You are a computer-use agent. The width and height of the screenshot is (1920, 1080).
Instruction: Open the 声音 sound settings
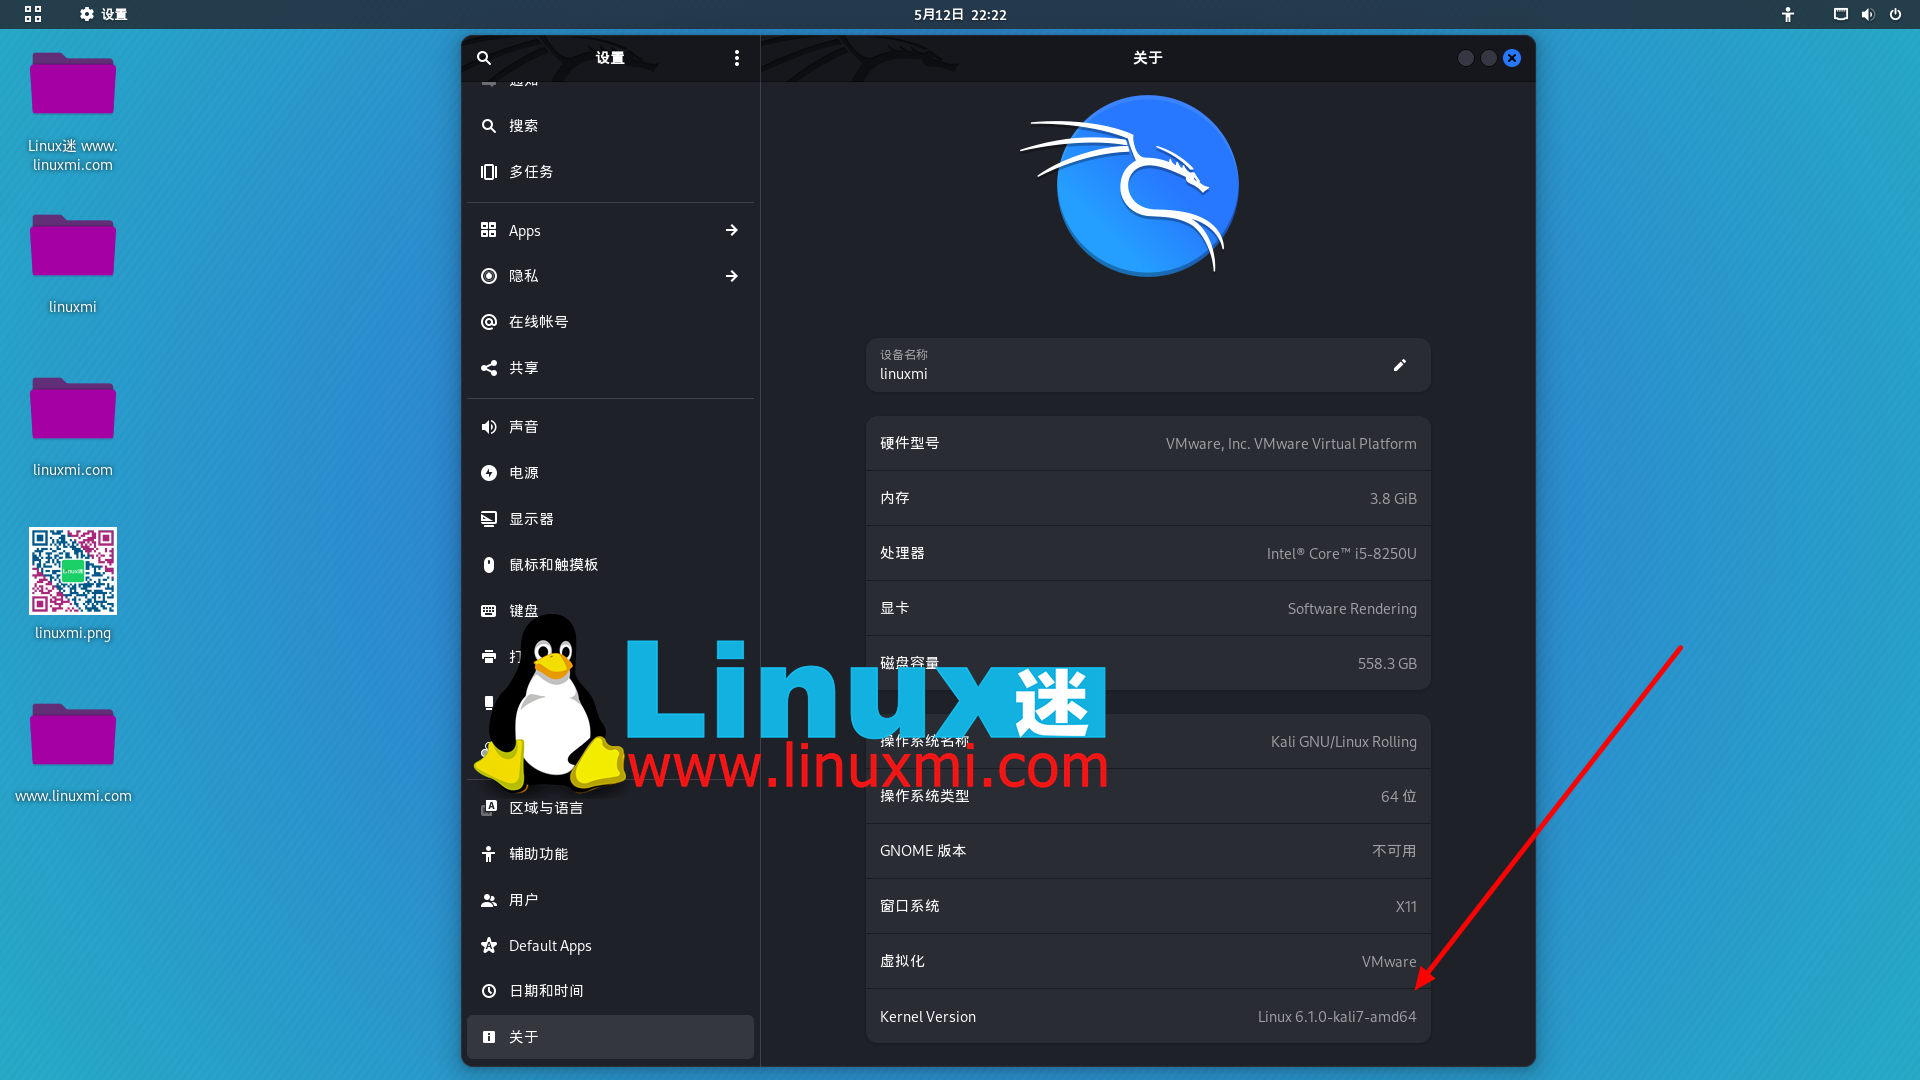click(x=610, y=427)
